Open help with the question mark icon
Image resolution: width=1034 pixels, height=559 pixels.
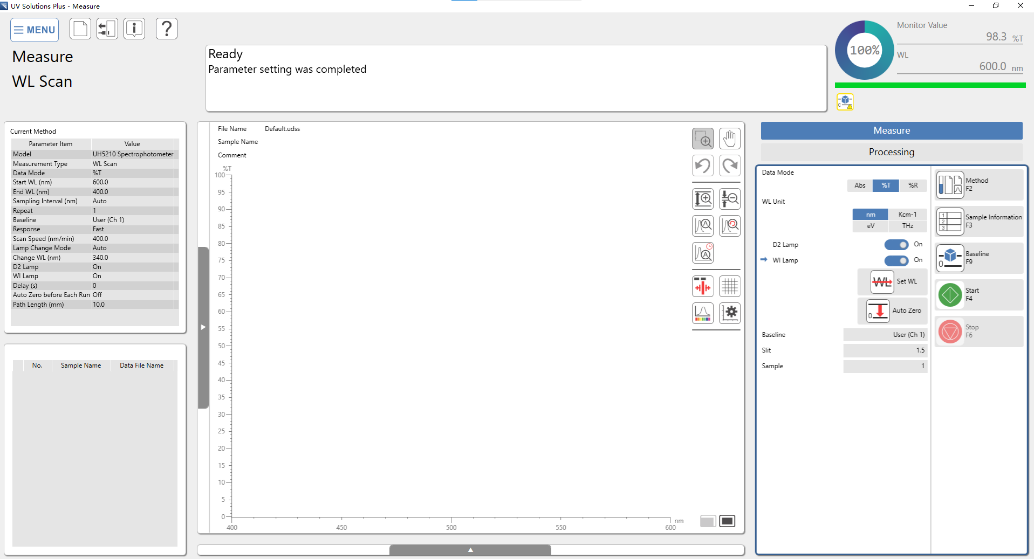167,29
